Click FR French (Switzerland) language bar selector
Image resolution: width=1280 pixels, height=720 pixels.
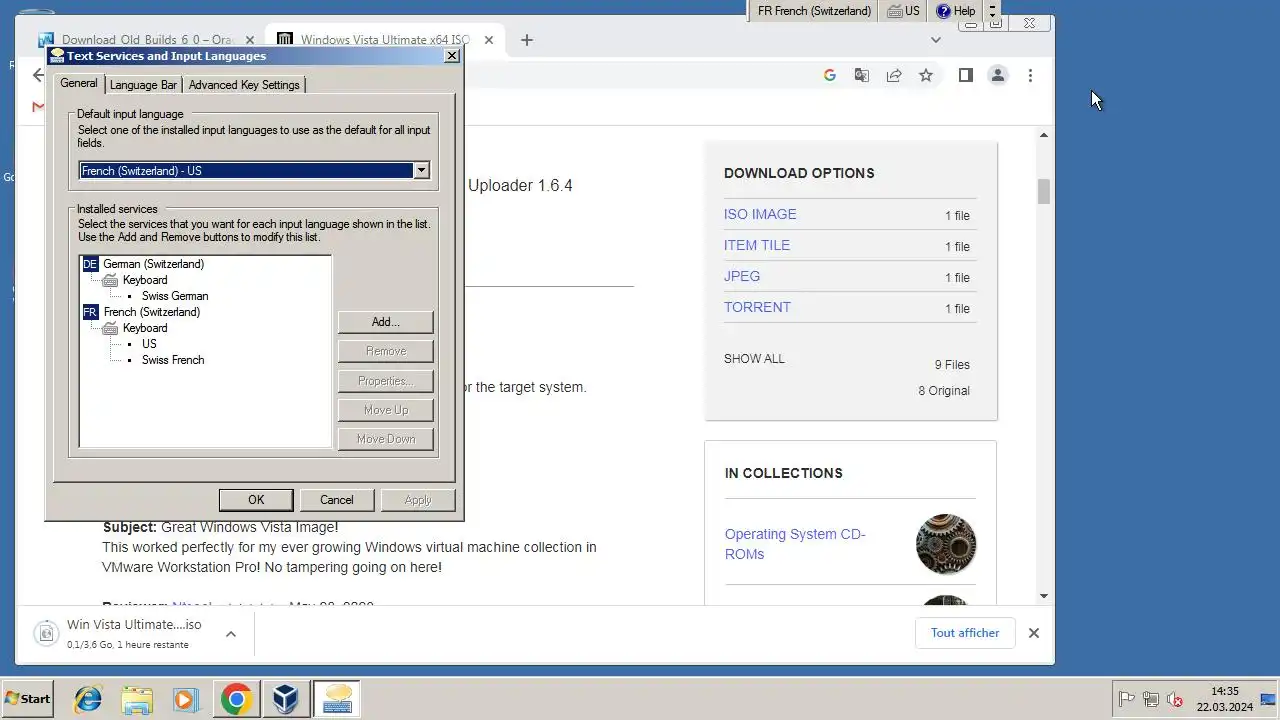pyautogui.click(x=814, y=11)
